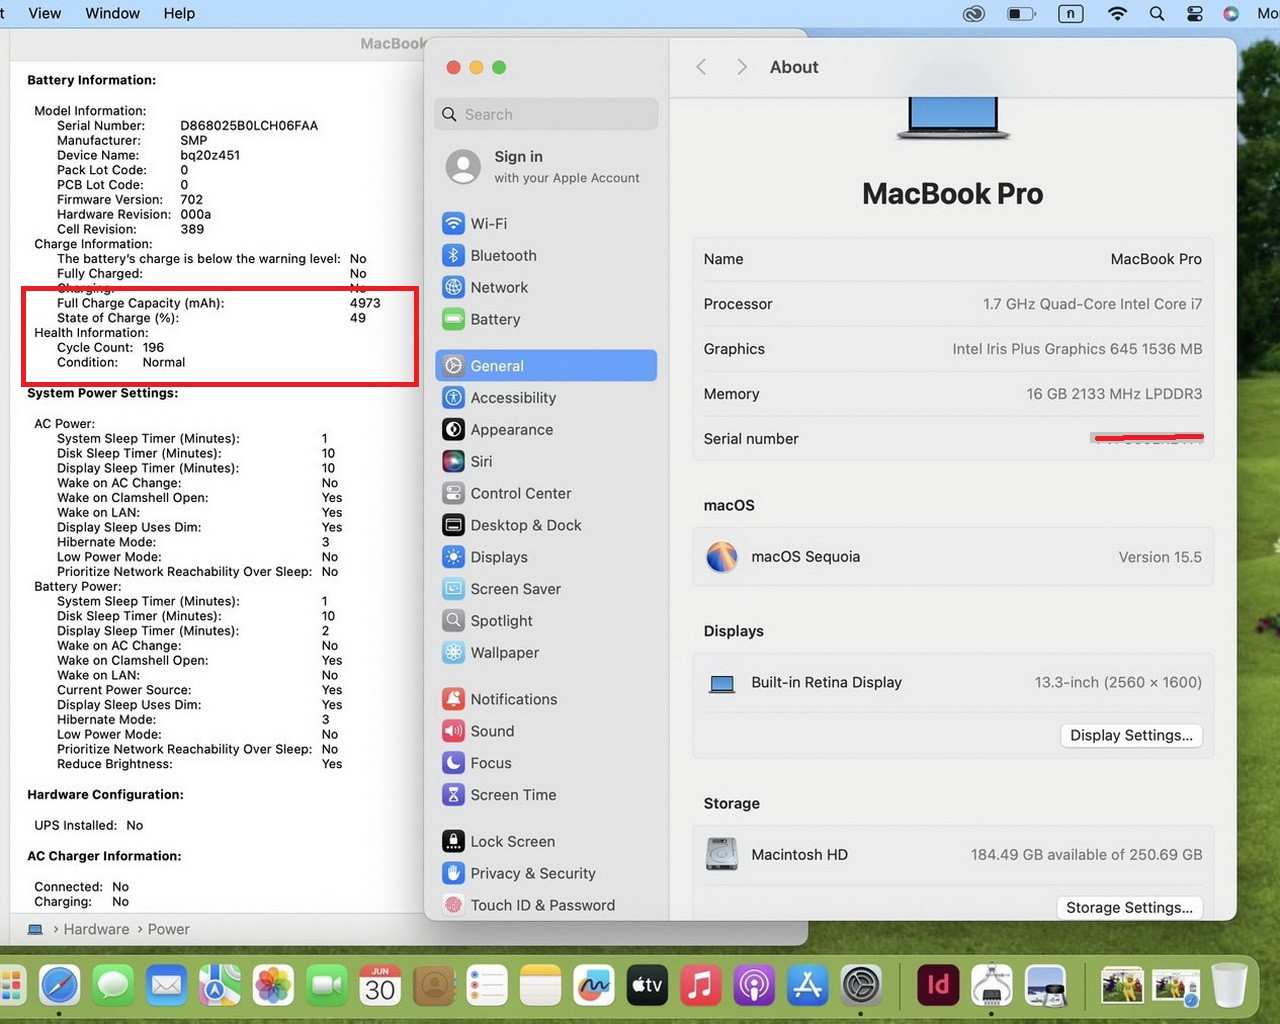The height and width of the screenshot is (1024, 1280).
Task: Open Notes app in the Dock
Action: [540, 986]
